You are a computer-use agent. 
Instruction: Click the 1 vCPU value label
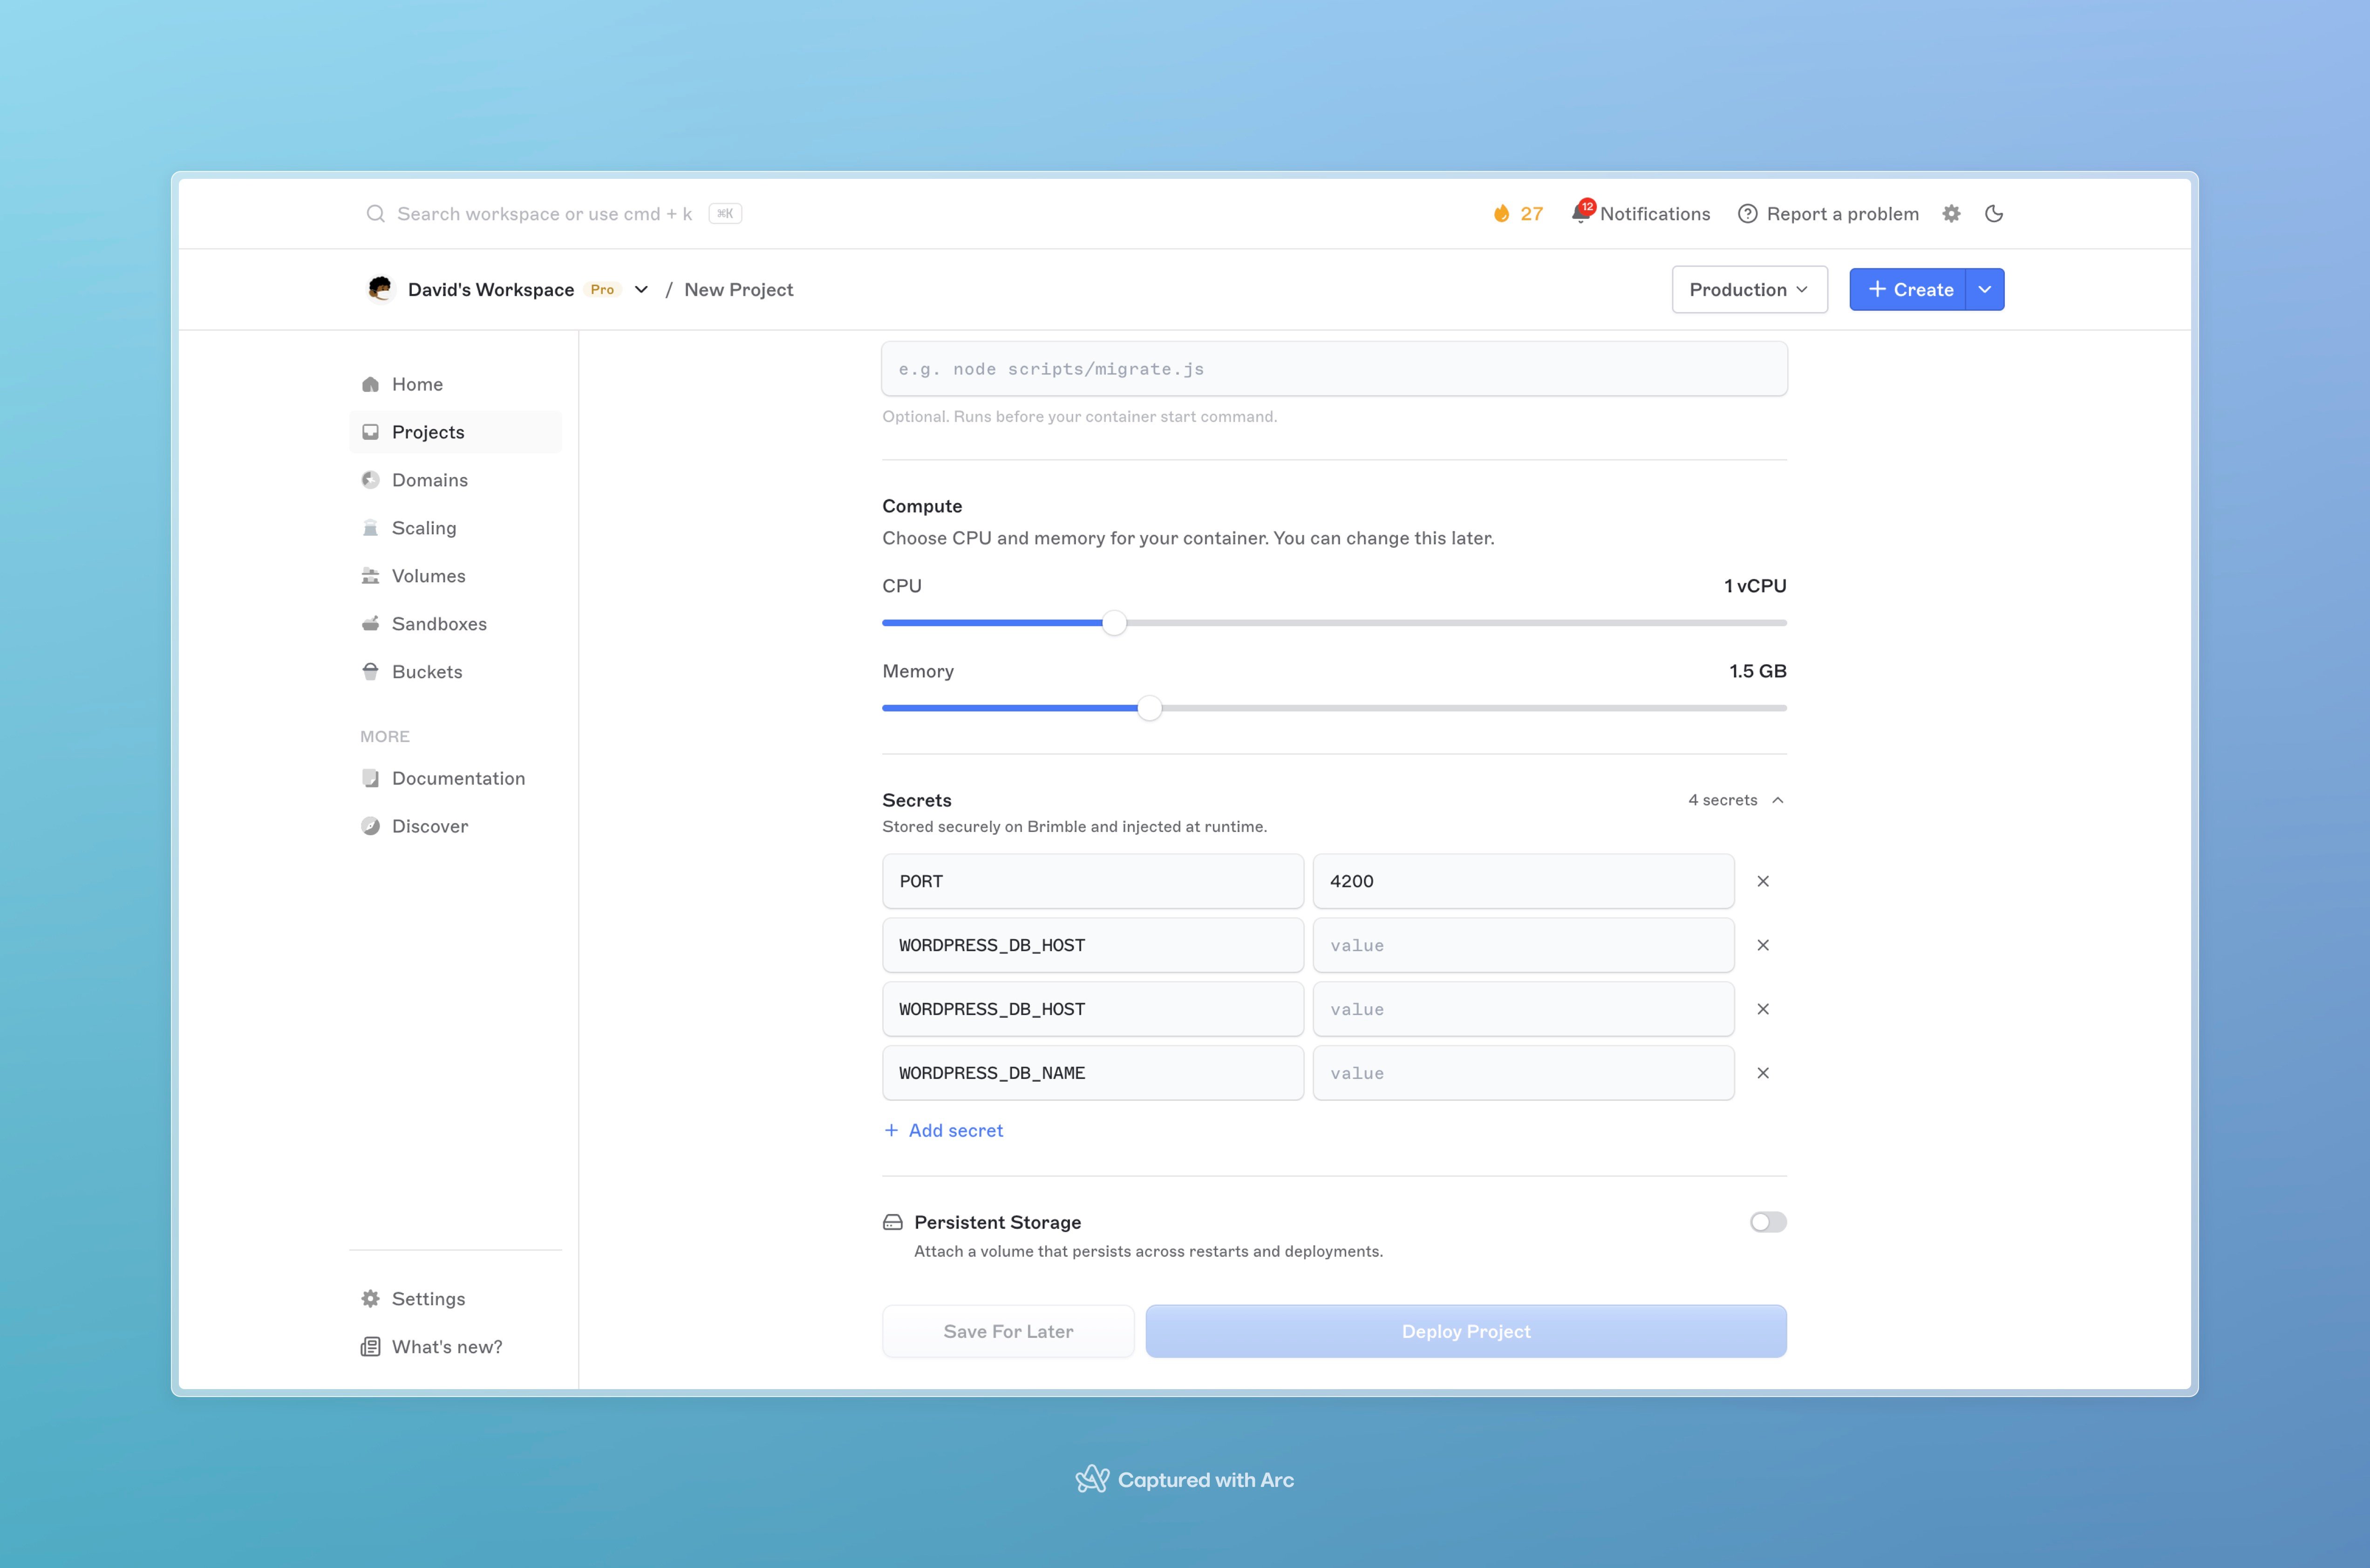point(1755,586)
